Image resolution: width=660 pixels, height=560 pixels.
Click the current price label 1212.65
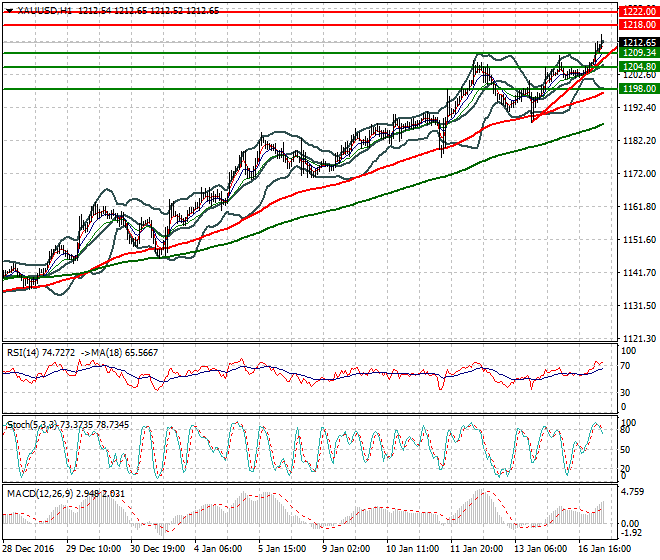click(639, 43)
